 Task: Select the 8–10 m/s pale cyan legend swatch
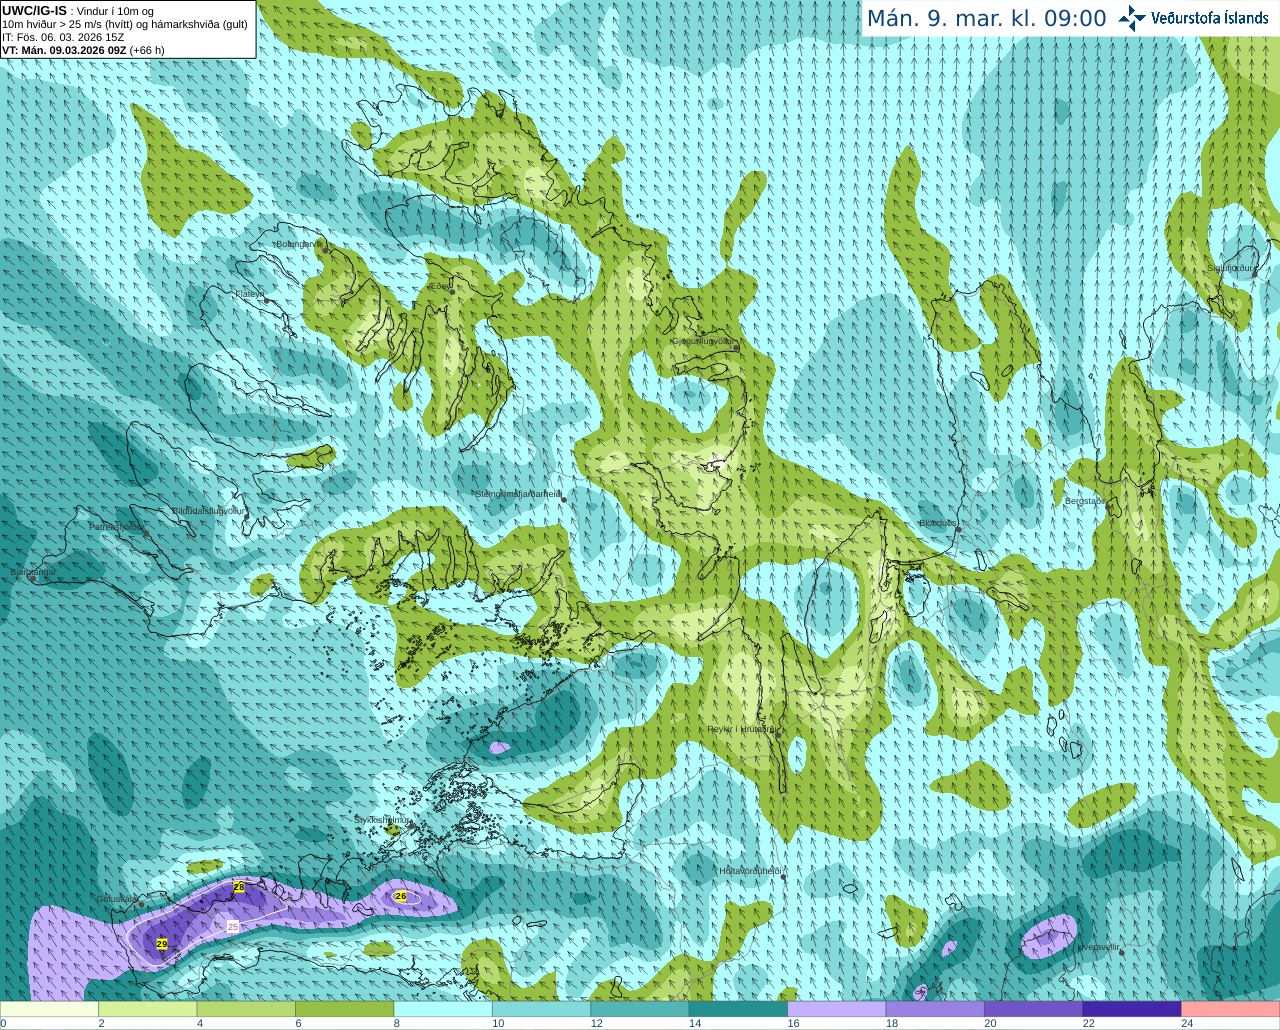pyautogui.click(x=443, y=1008)
